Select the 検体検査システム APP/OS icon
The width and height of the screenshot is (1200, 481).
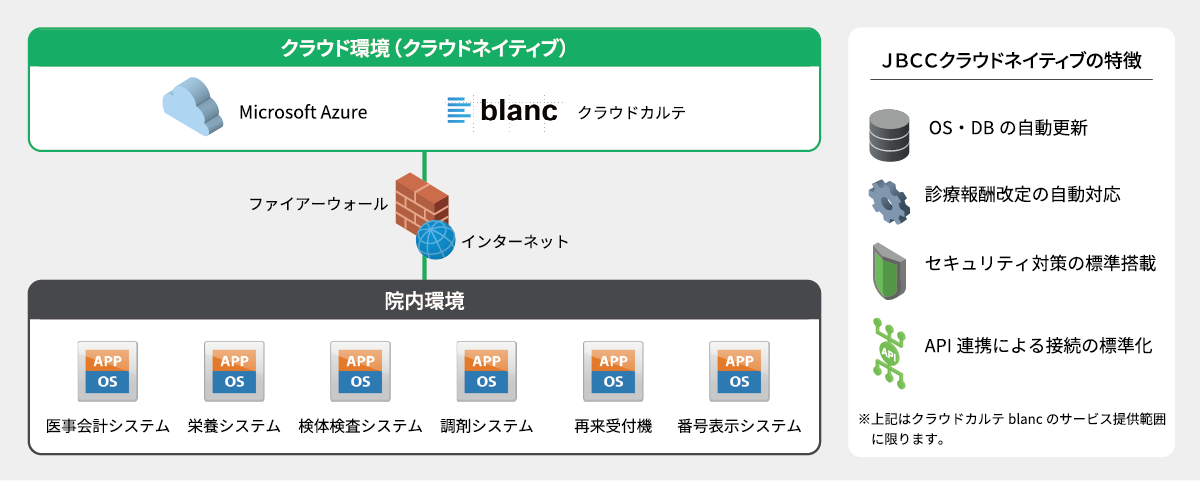tap(360, 371)
